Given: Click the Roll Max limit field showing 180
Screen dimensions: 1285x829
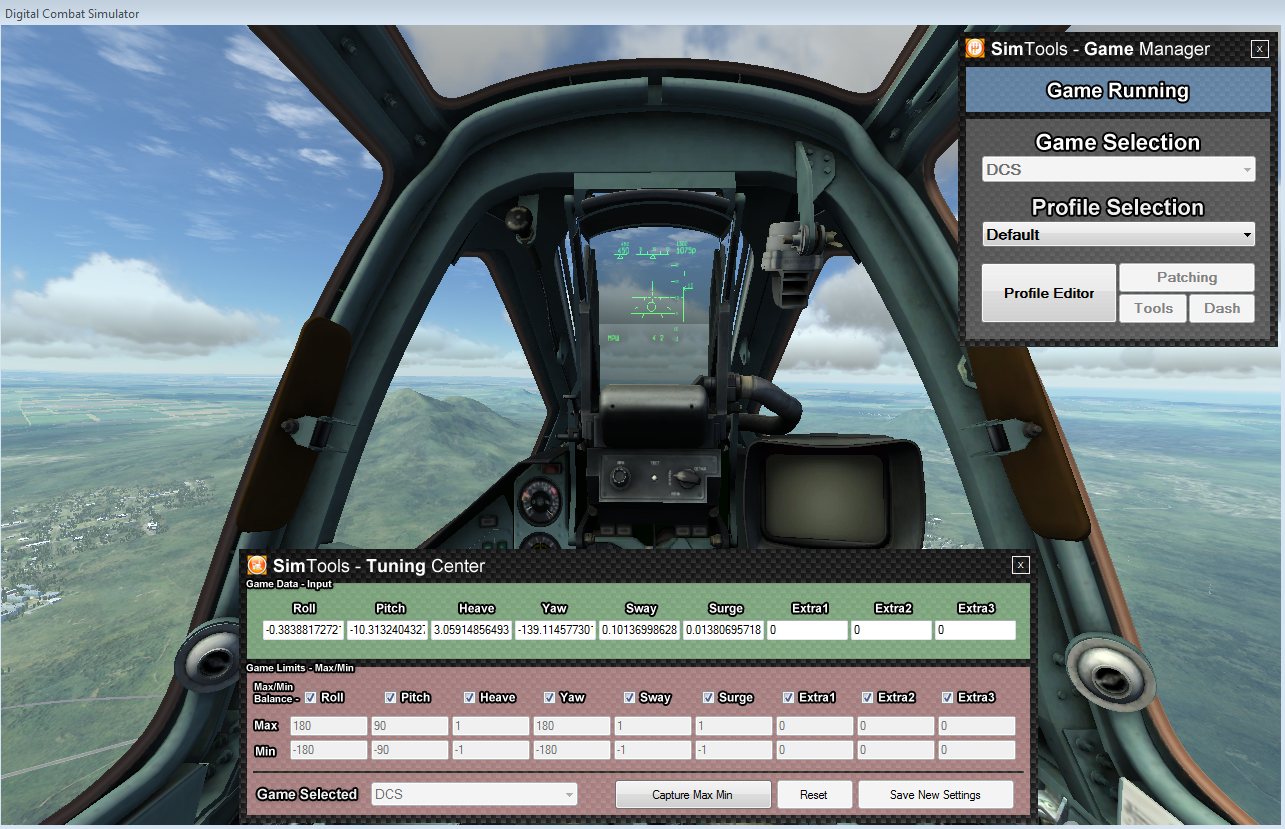Looking at the screenshot, I should pos(328,726).
